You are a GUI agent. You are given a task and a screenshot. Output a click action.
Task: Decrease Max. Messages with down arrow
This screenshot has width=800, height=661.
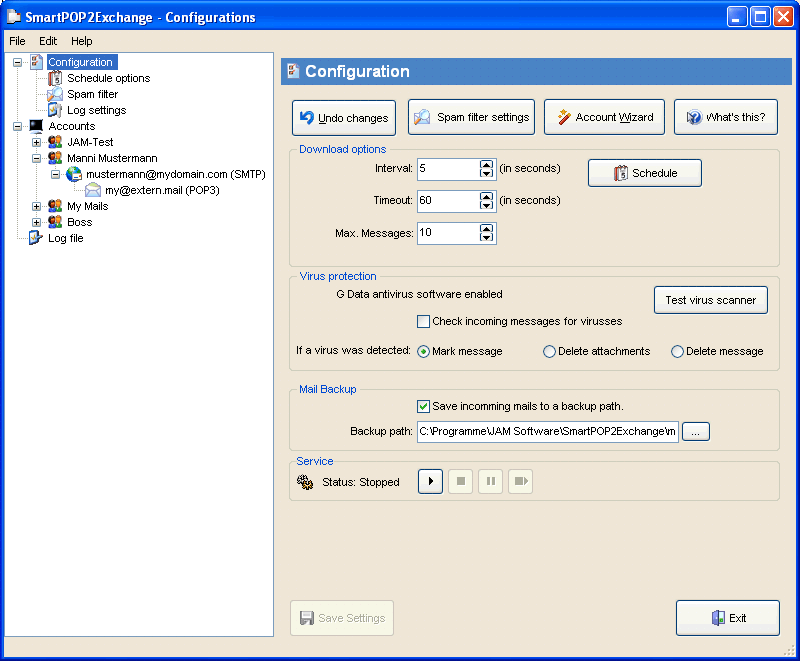(487, 238)
